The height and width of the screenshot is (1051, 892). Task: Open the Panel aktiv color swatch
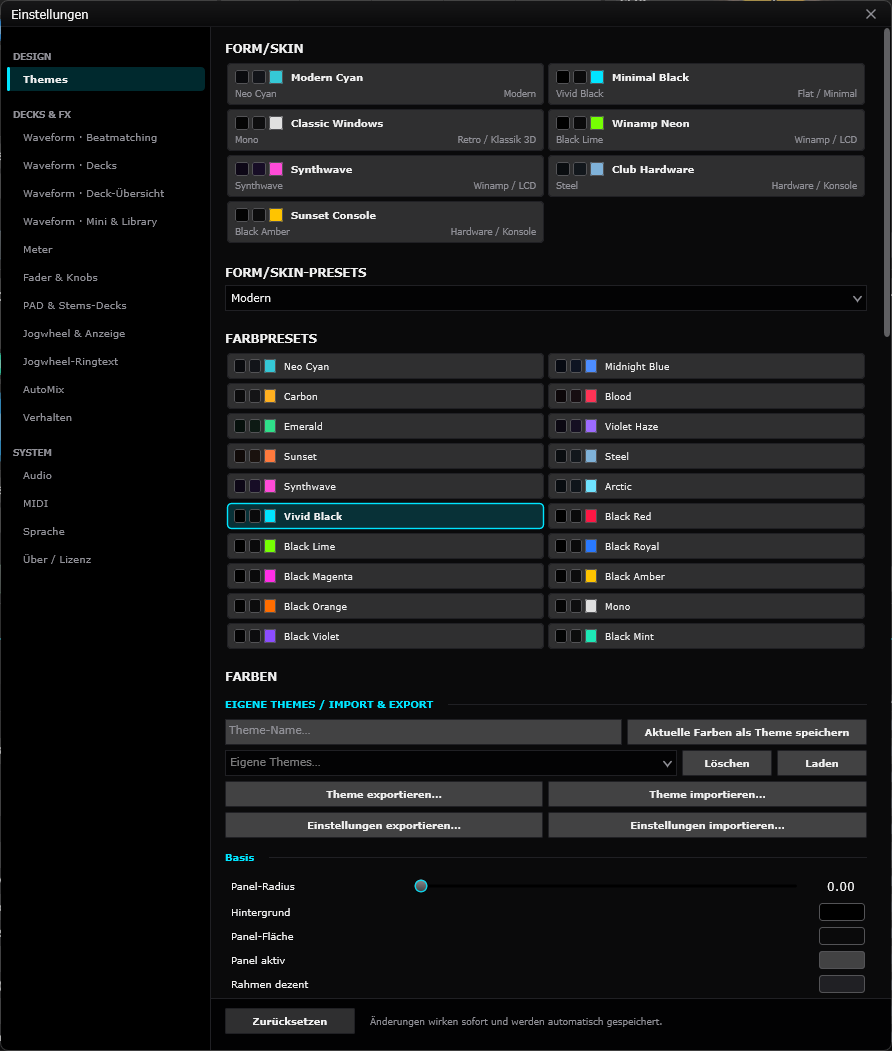coord(842,961)
